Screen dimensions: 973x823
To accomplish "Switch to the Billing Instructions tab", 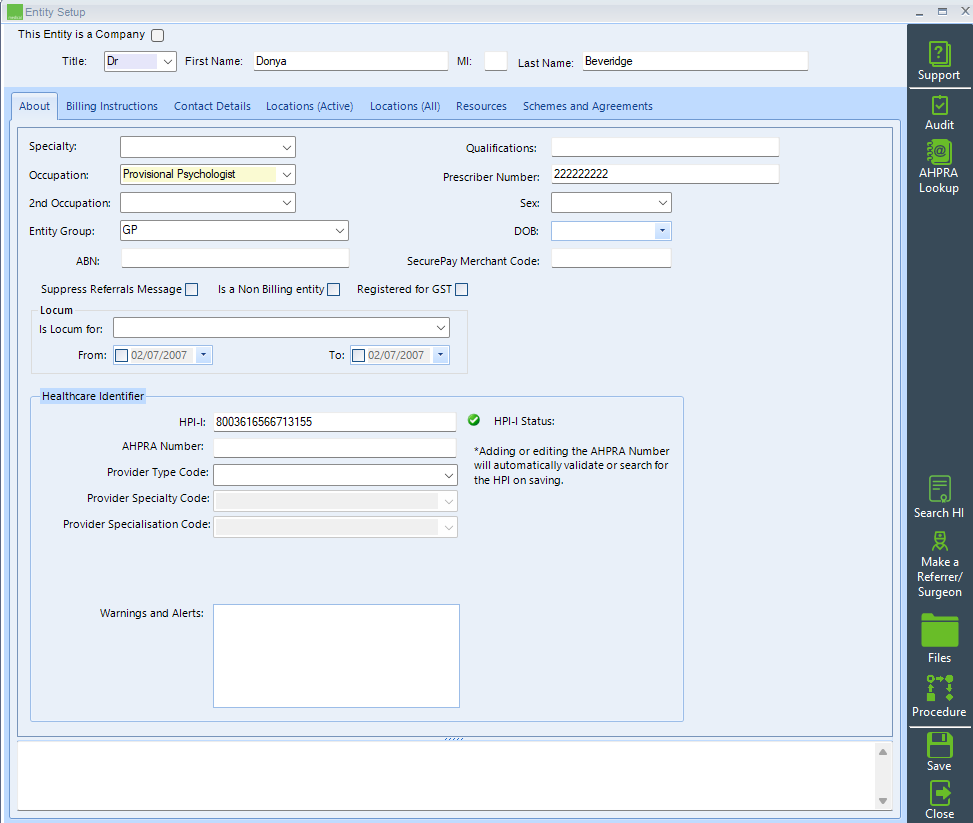I will click(x=110, y=106).
